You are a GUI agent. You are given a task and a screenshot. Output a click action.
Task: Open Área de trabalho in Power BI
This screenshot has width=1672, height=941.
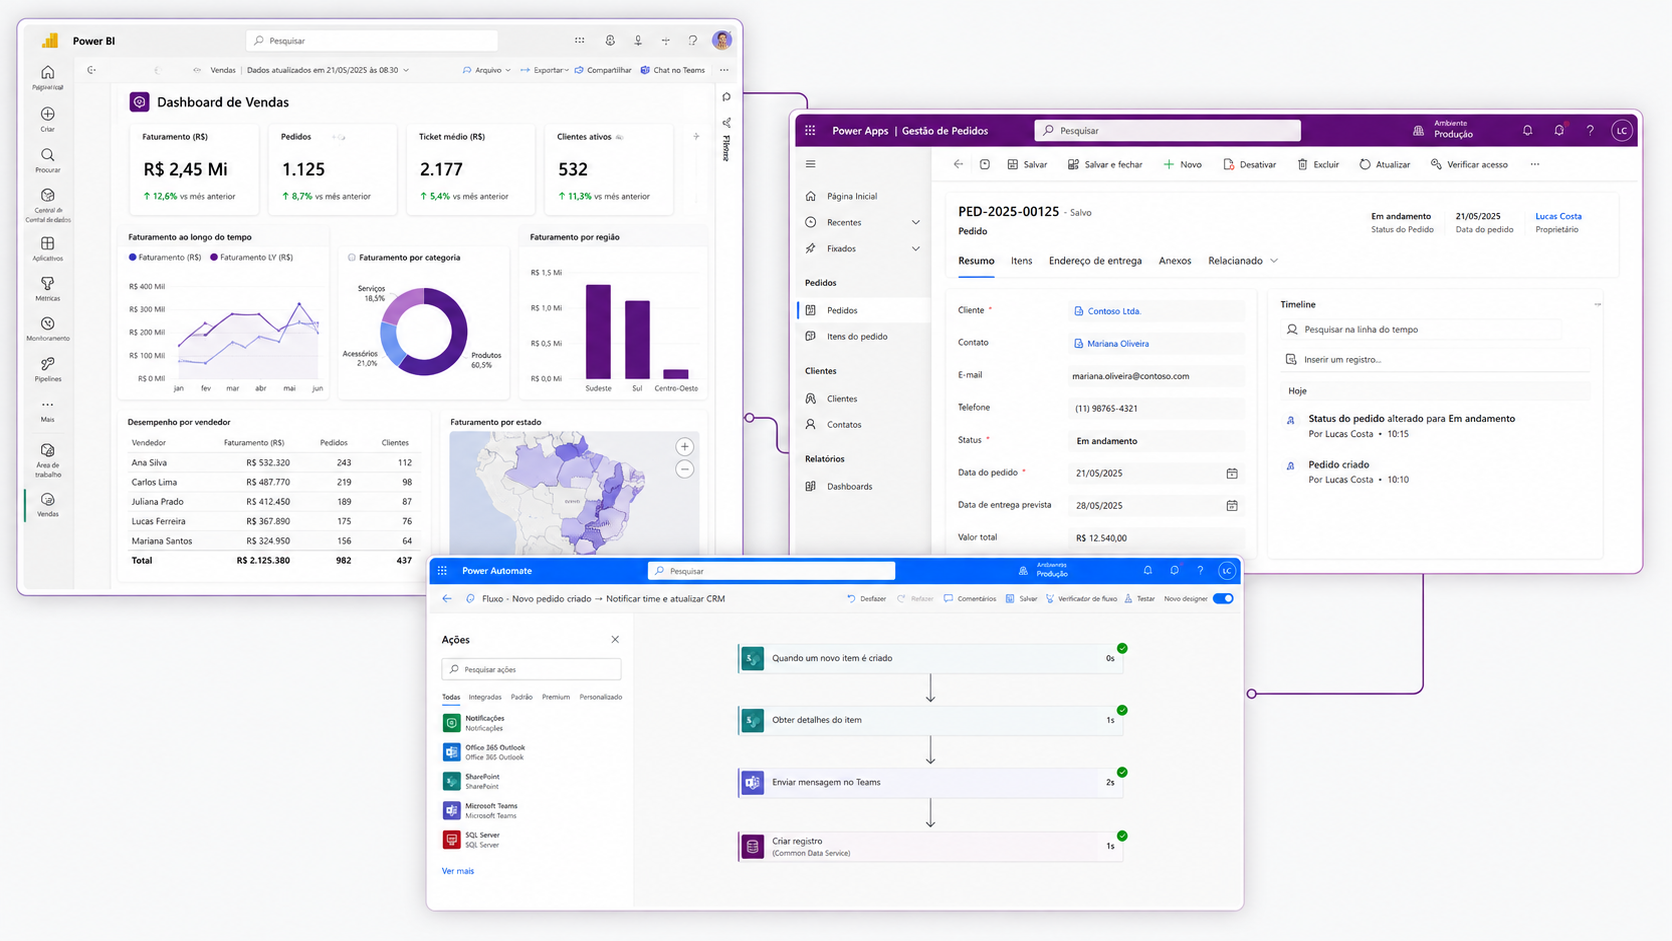coord(47,460)
